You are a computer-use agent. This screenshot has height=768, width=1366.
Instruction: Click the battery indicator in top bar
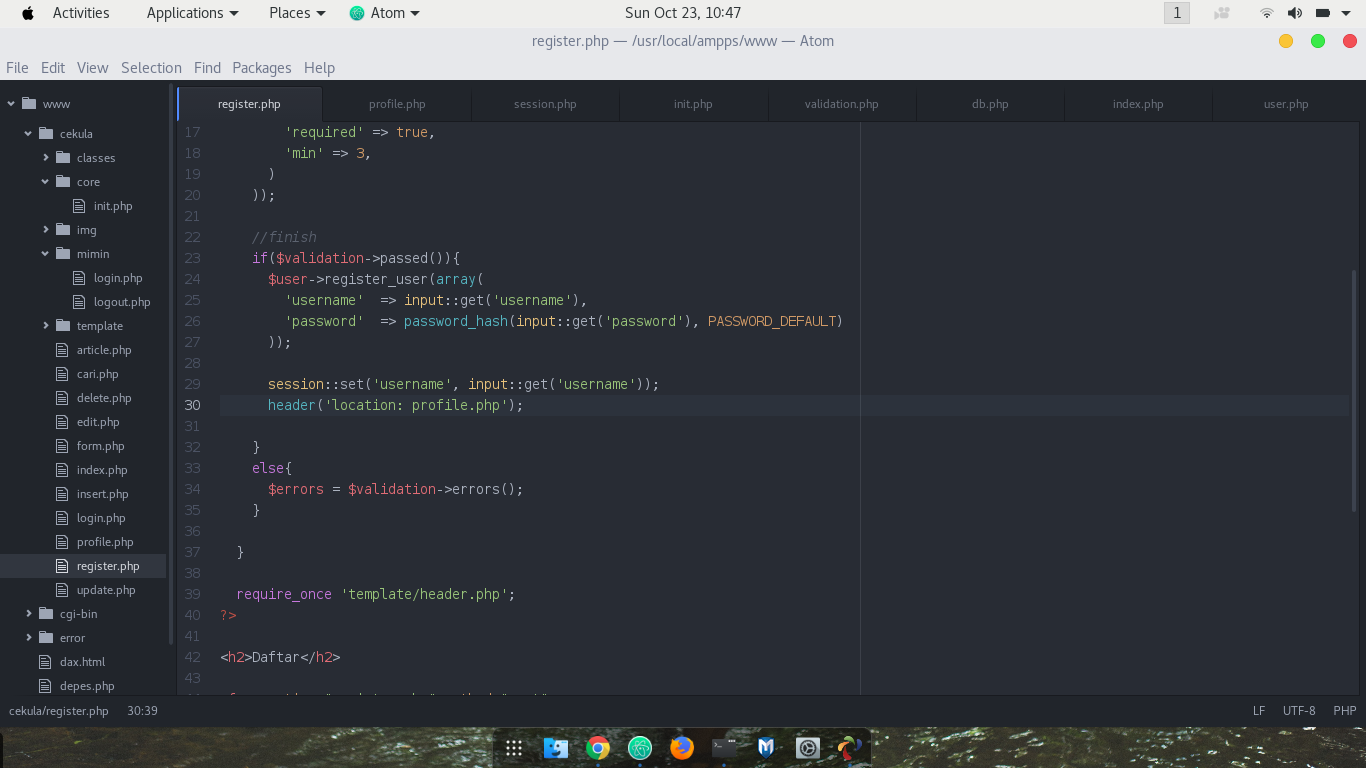coord(1322,13)
